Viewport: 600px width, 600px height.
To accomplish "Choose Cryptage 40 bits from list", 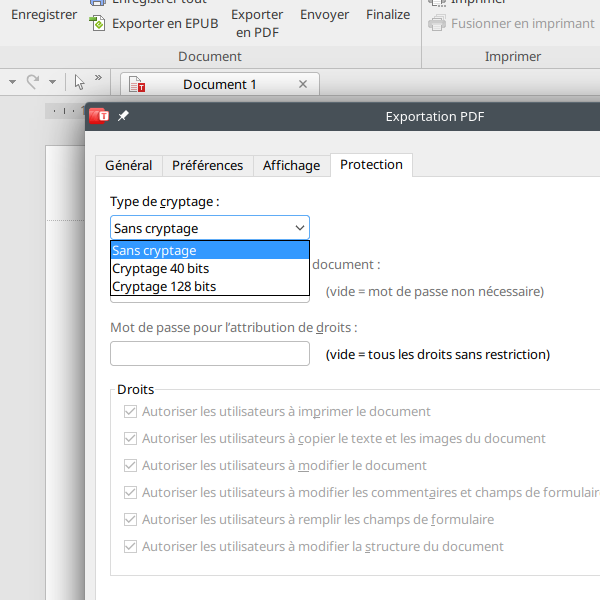I will 161,268.
